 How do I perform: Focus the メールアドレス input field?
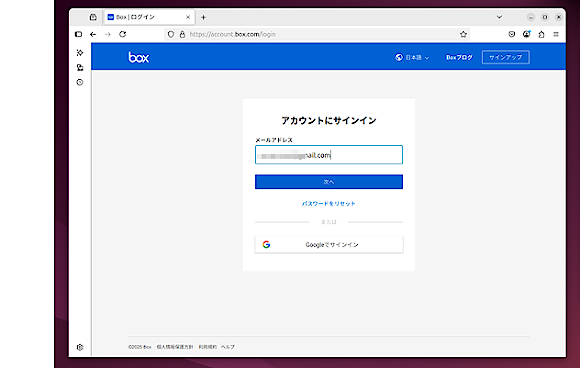pos(329,155)
